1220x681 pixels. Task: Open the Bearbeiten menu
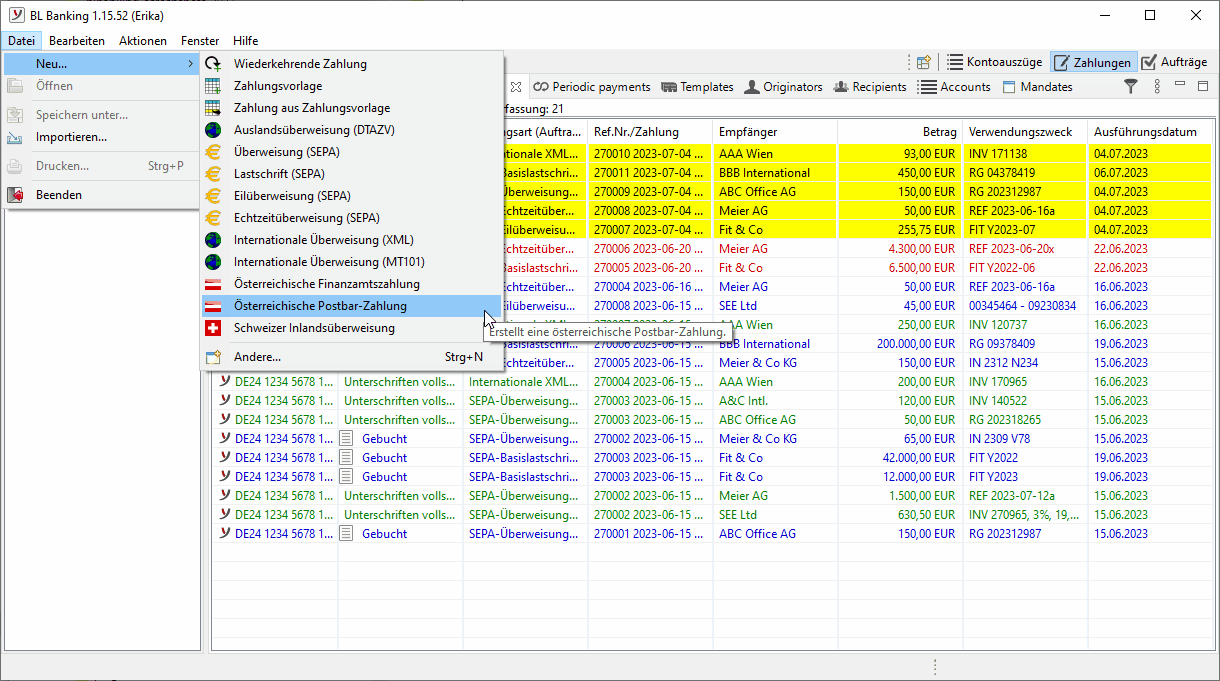pos(77,41)
